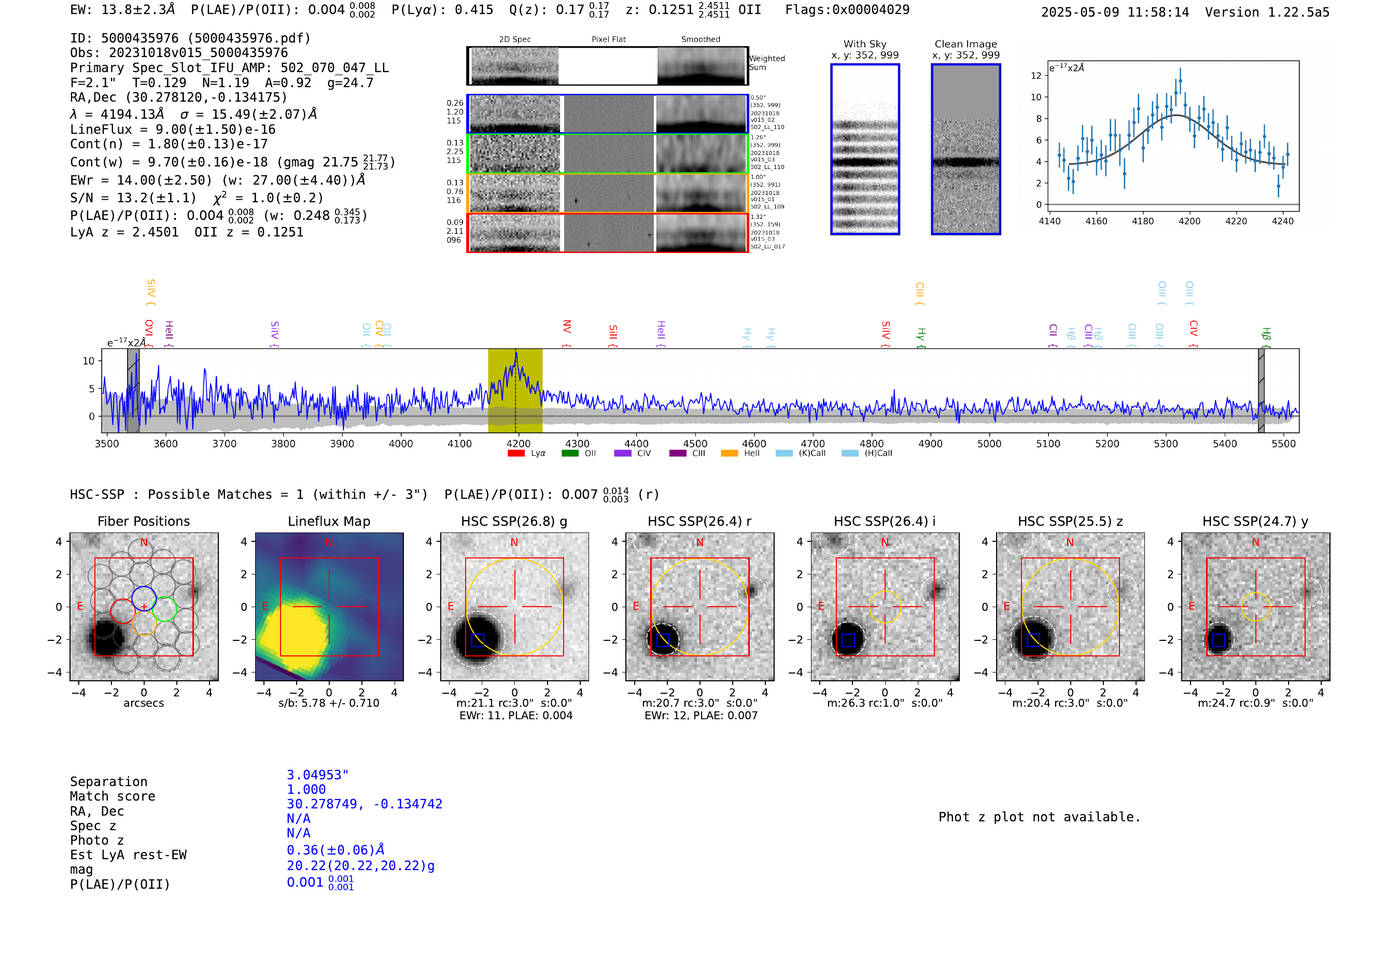Click the (K)CaII legend swatch
This screenshot has width=1400, height=953.
tap(784, 454)
